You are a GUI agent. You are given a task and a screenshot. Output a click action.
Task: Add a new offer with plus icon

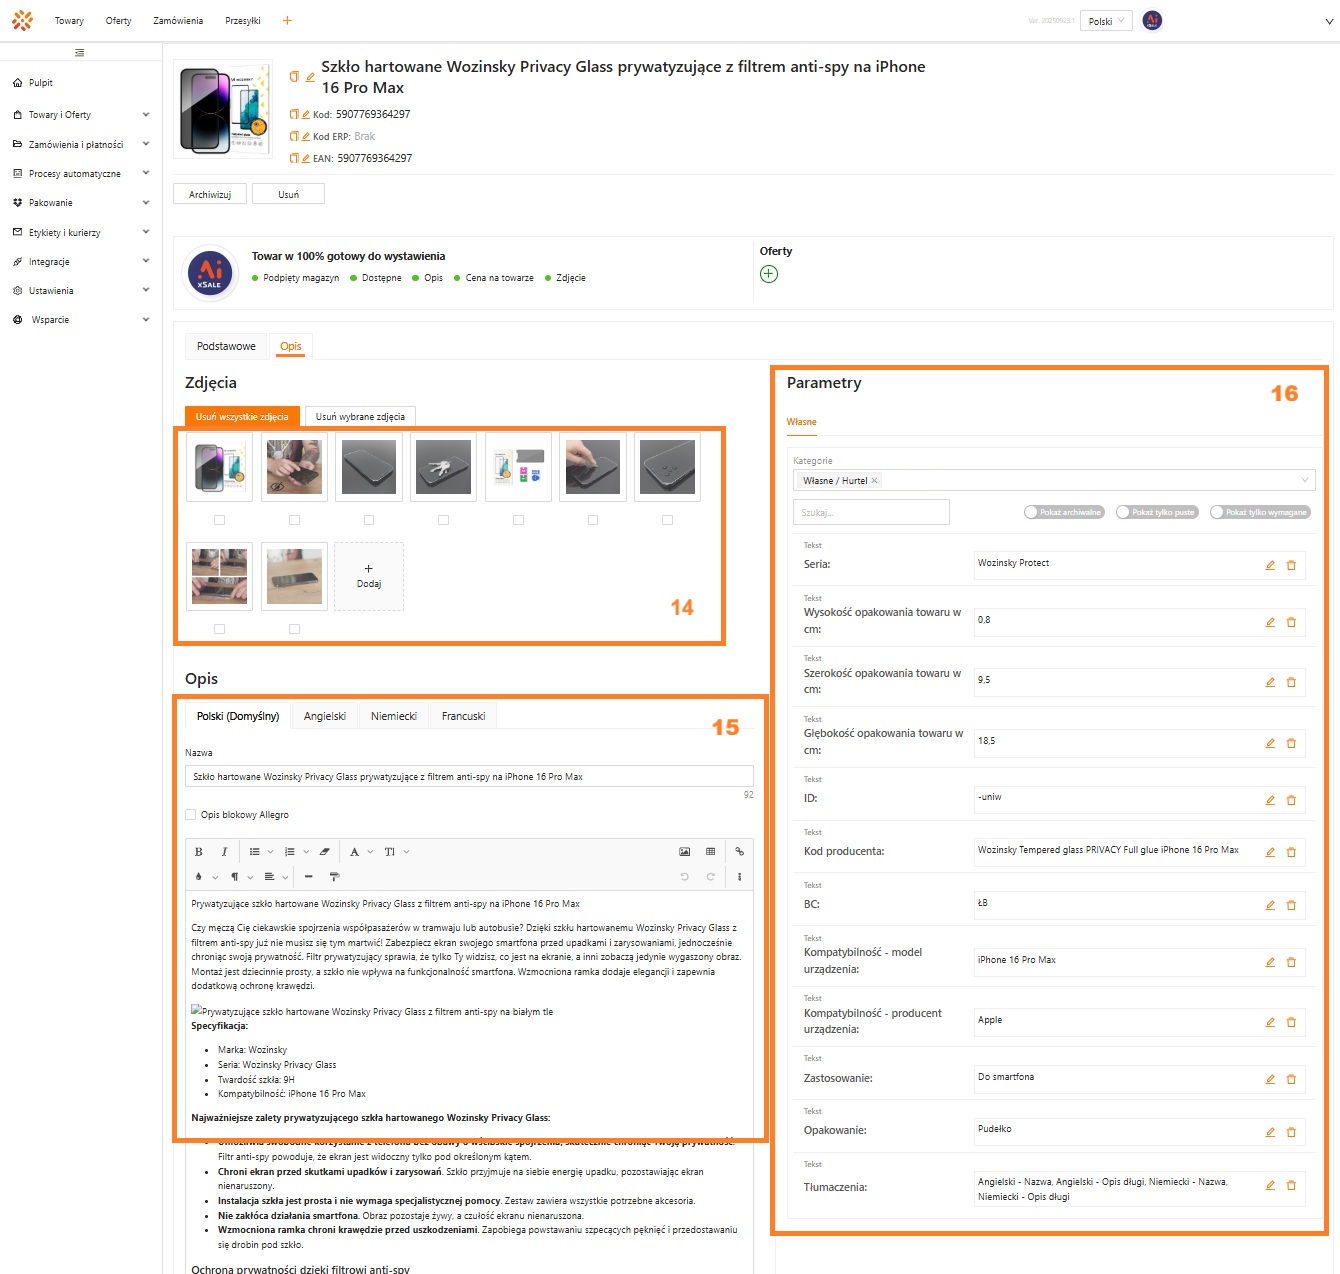768,274
